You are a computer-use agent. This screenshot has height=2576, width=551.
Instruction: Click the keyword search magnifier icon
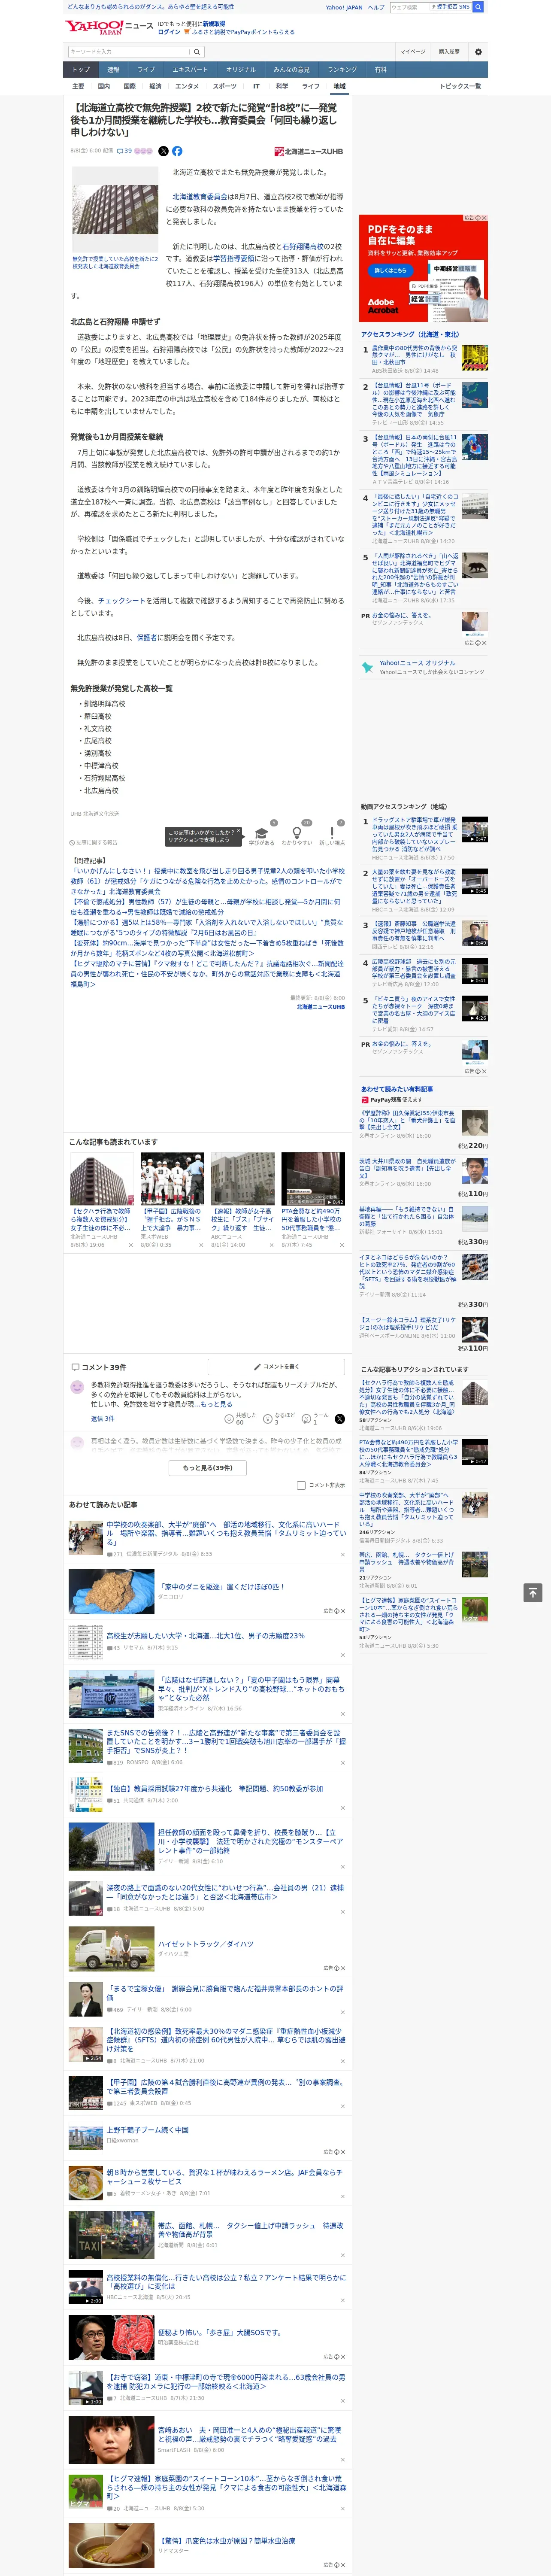[197, 51]
